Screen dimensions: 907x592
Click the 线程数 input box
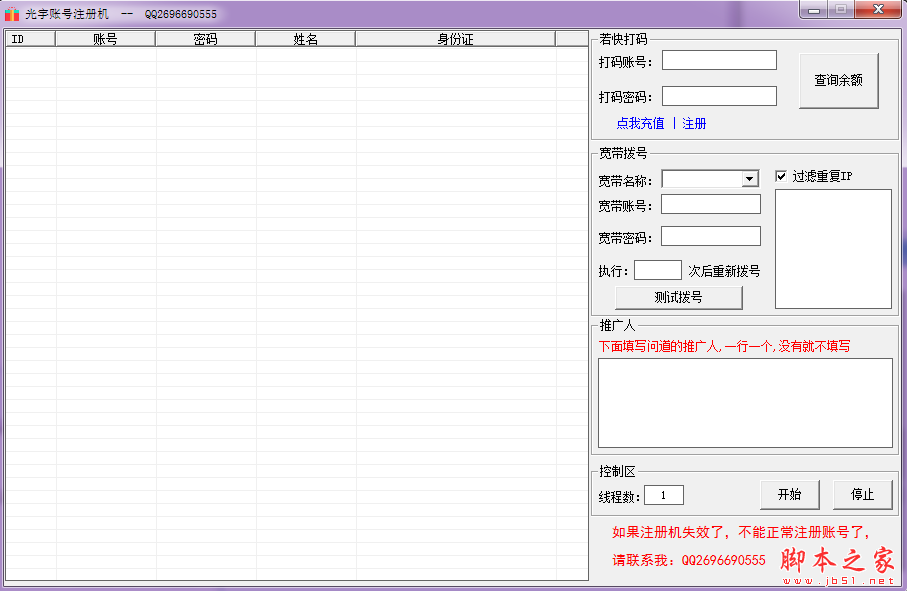(x=664, y=495)
